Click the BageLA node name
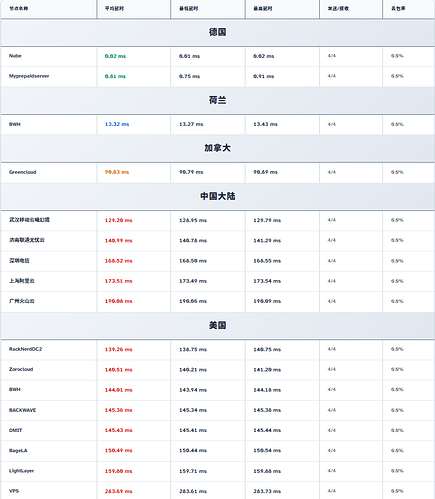 tap(18, 450)
